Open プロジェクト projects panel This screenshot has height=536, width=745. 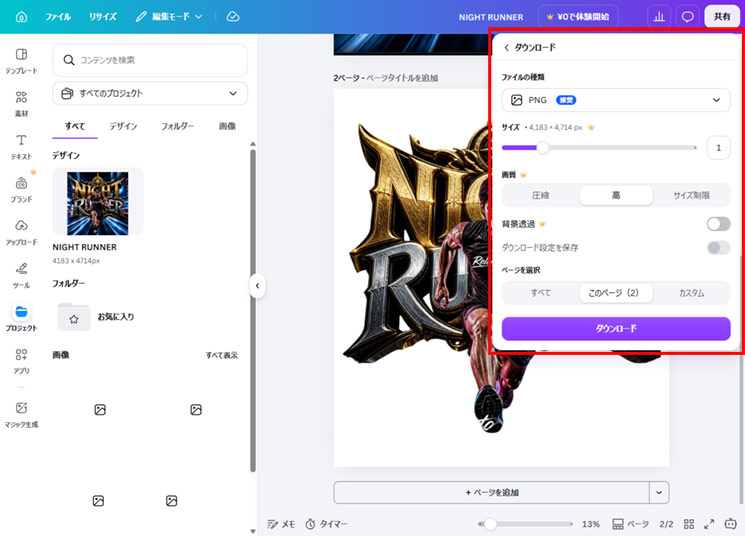(x=21, y=317)
